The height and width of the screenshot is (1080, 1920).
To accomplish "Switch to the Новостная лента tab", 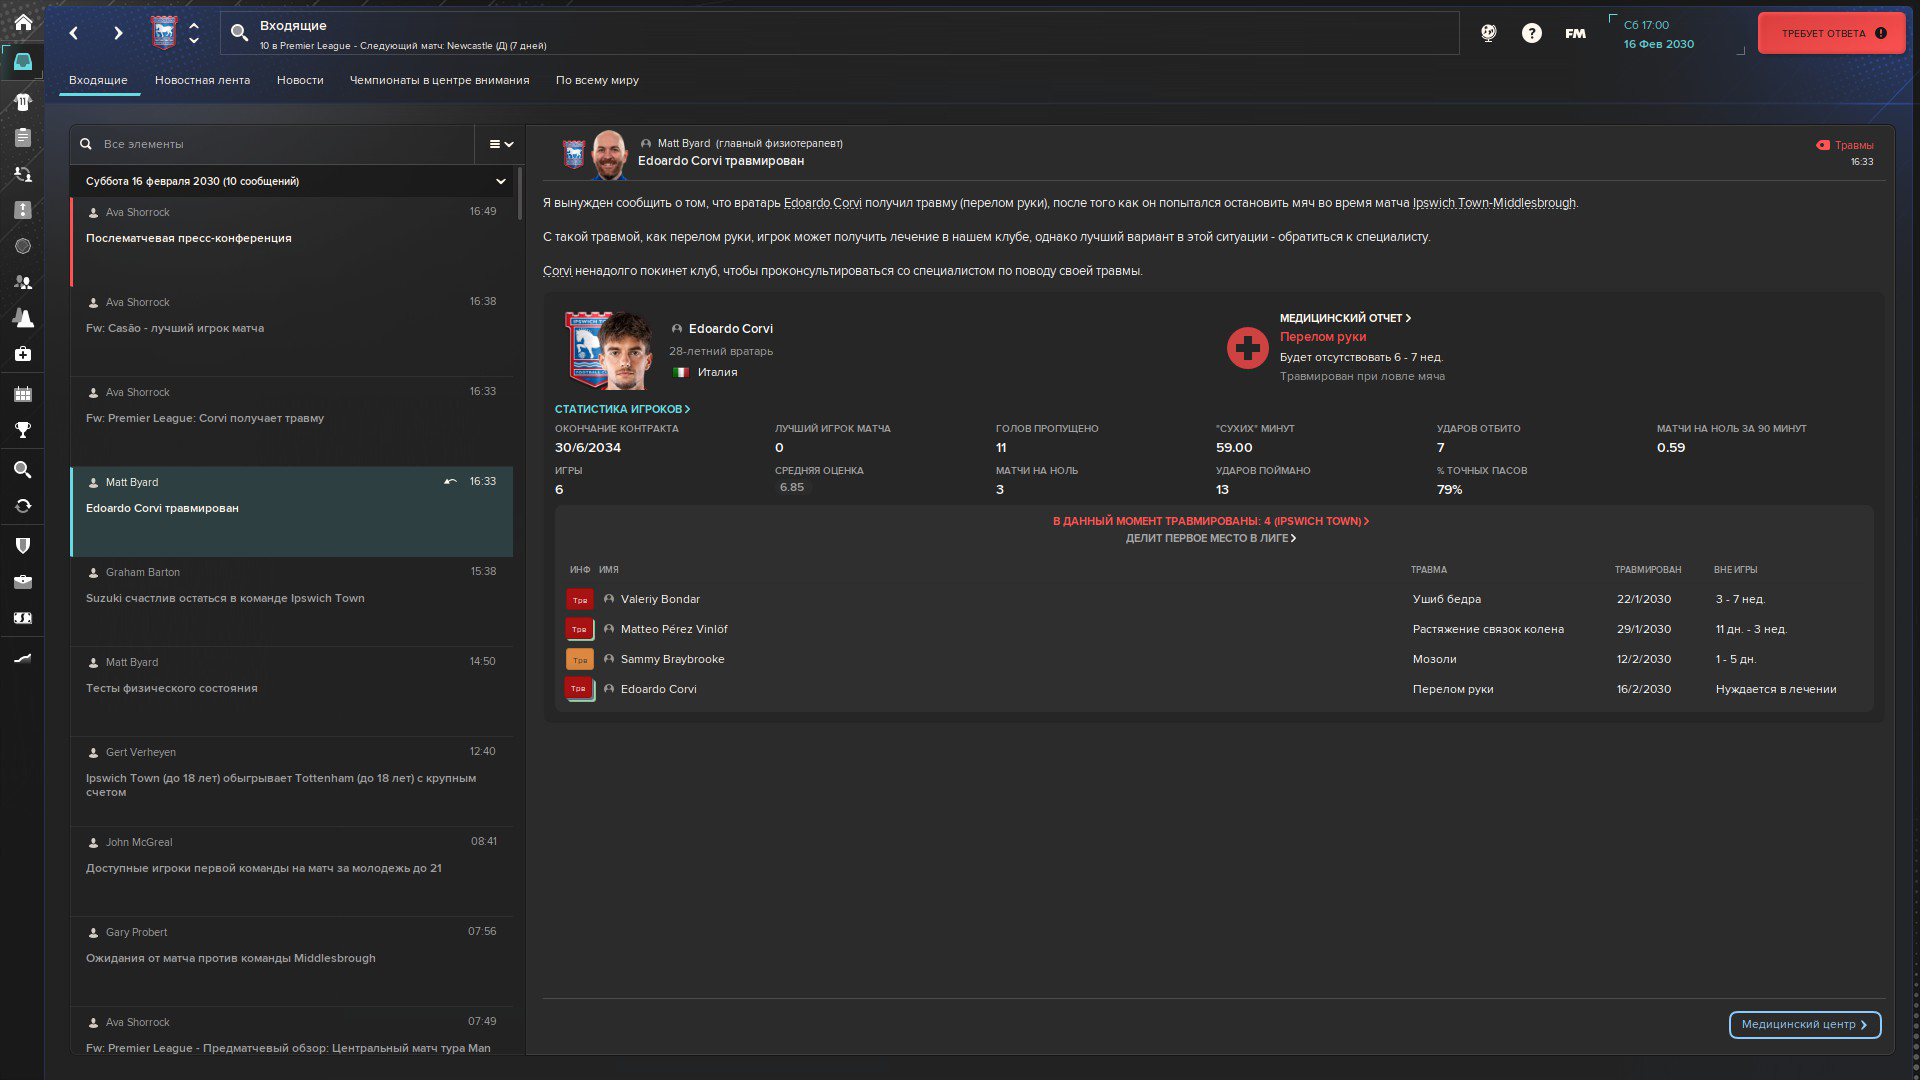I will [202, 80].
